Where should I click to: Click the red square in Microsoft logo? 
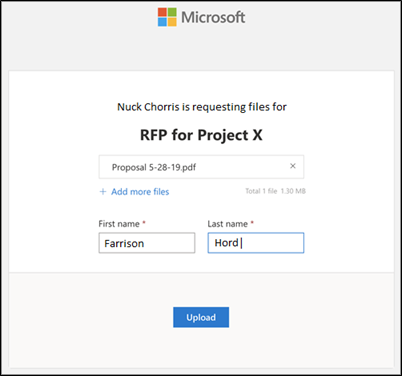[x=162, y=12]
